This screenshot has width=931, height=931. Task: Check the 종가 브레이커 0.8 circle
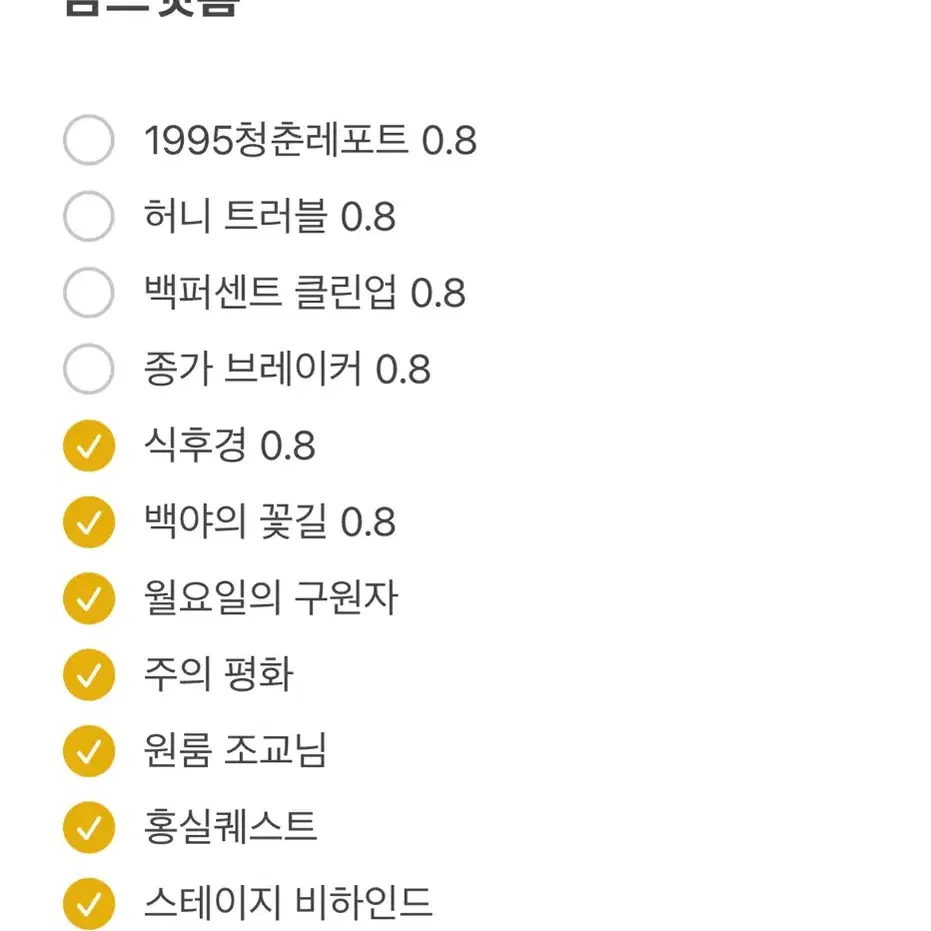coord(88,369)
